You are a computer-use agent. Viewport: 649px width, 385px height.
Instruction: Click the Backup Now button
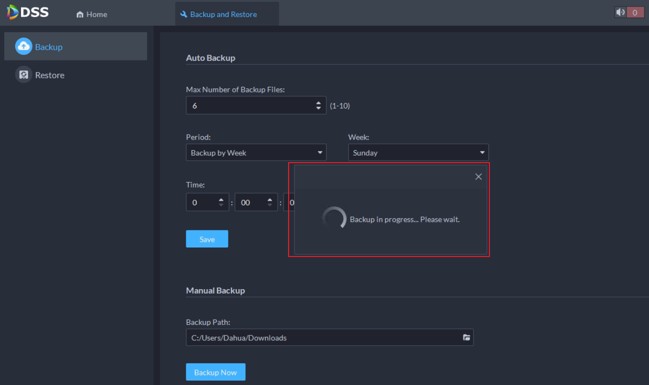216,372
